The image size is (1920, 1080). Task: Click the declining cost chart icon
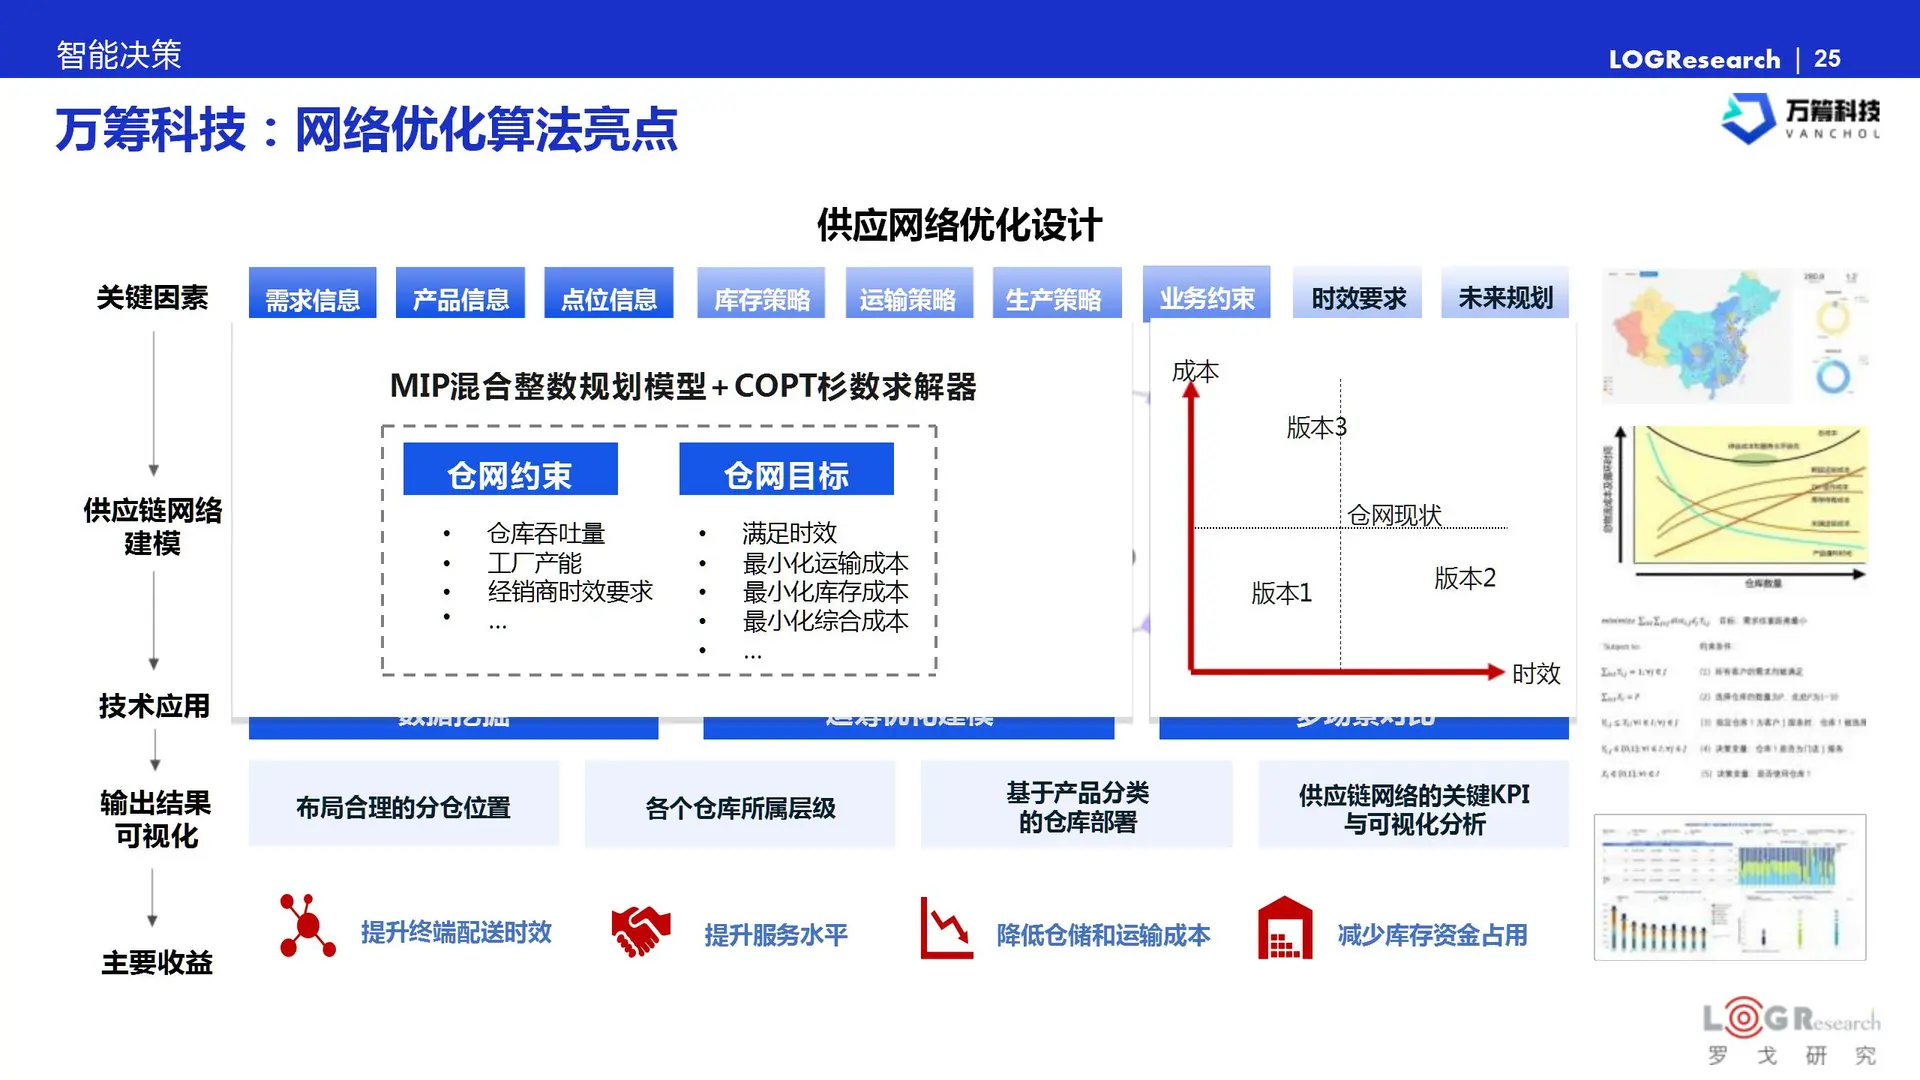946,928
